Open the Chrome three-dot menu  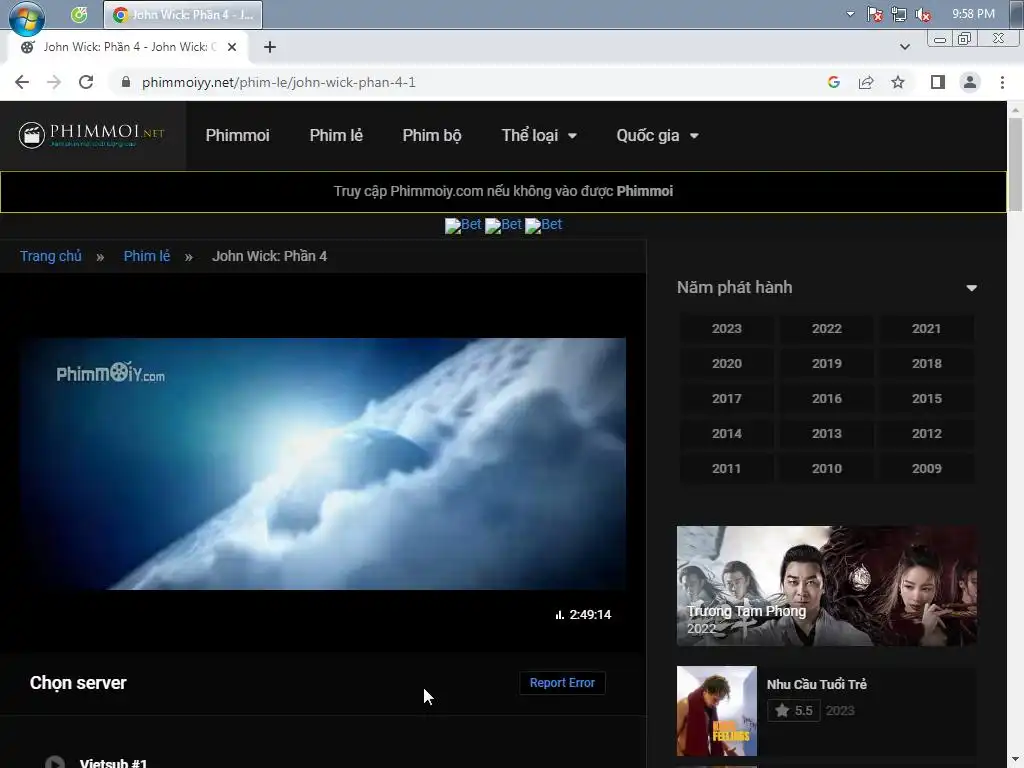[1002, 82]
